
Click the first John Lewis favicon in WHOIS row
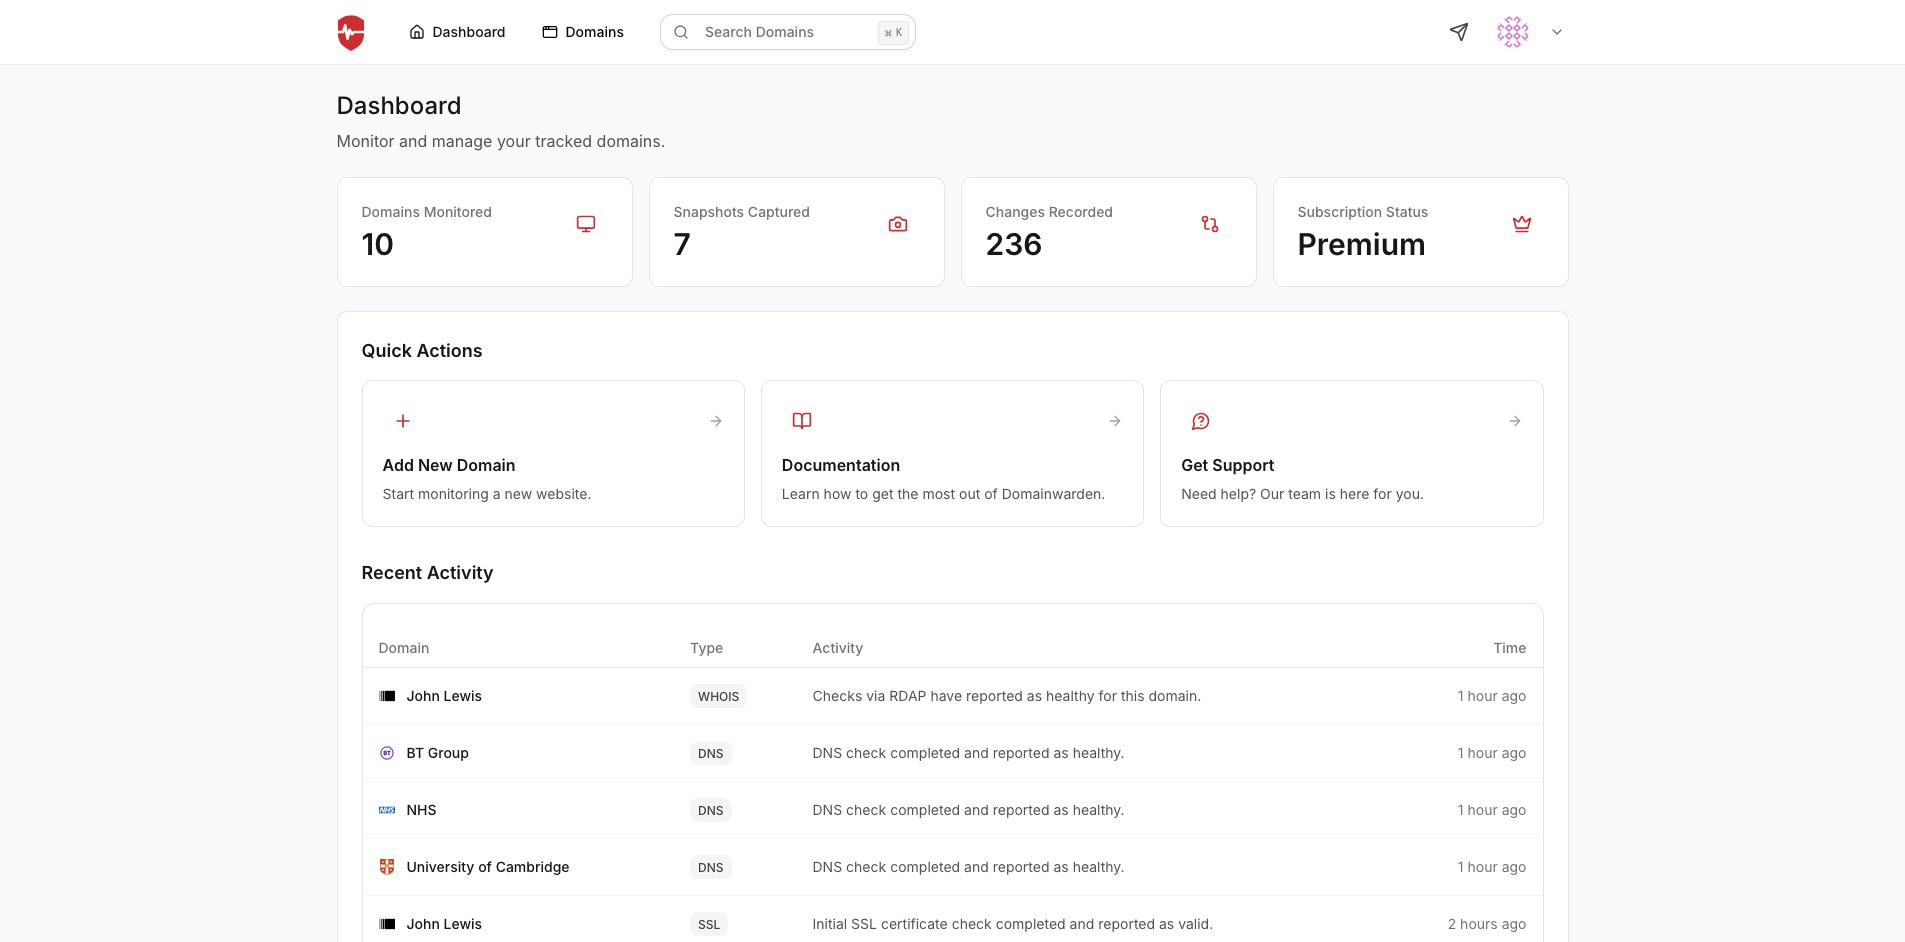tap(387, 696)
